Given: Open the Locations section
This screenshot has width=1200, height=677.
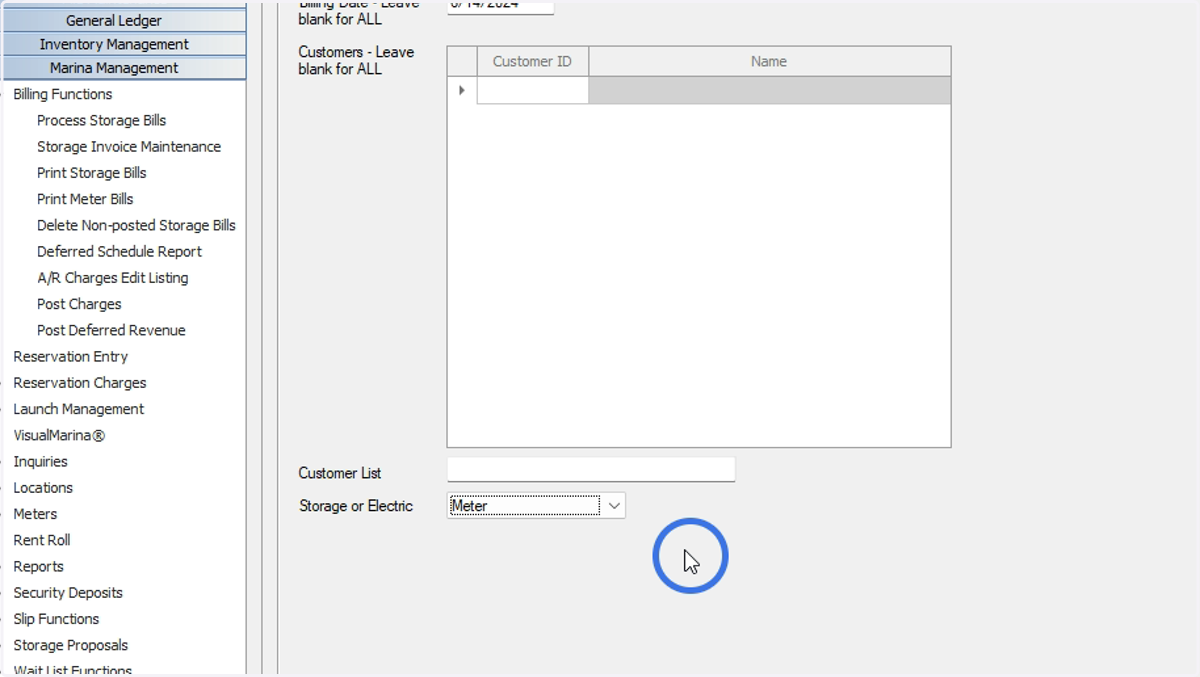Looking at the screenshot, I should click(43, 488).
